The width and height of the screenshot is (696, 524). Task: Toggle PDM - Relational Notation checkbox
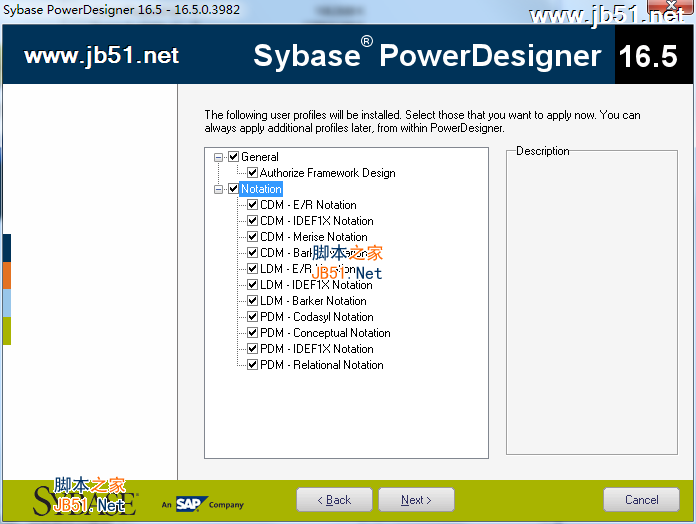[252, 364]
